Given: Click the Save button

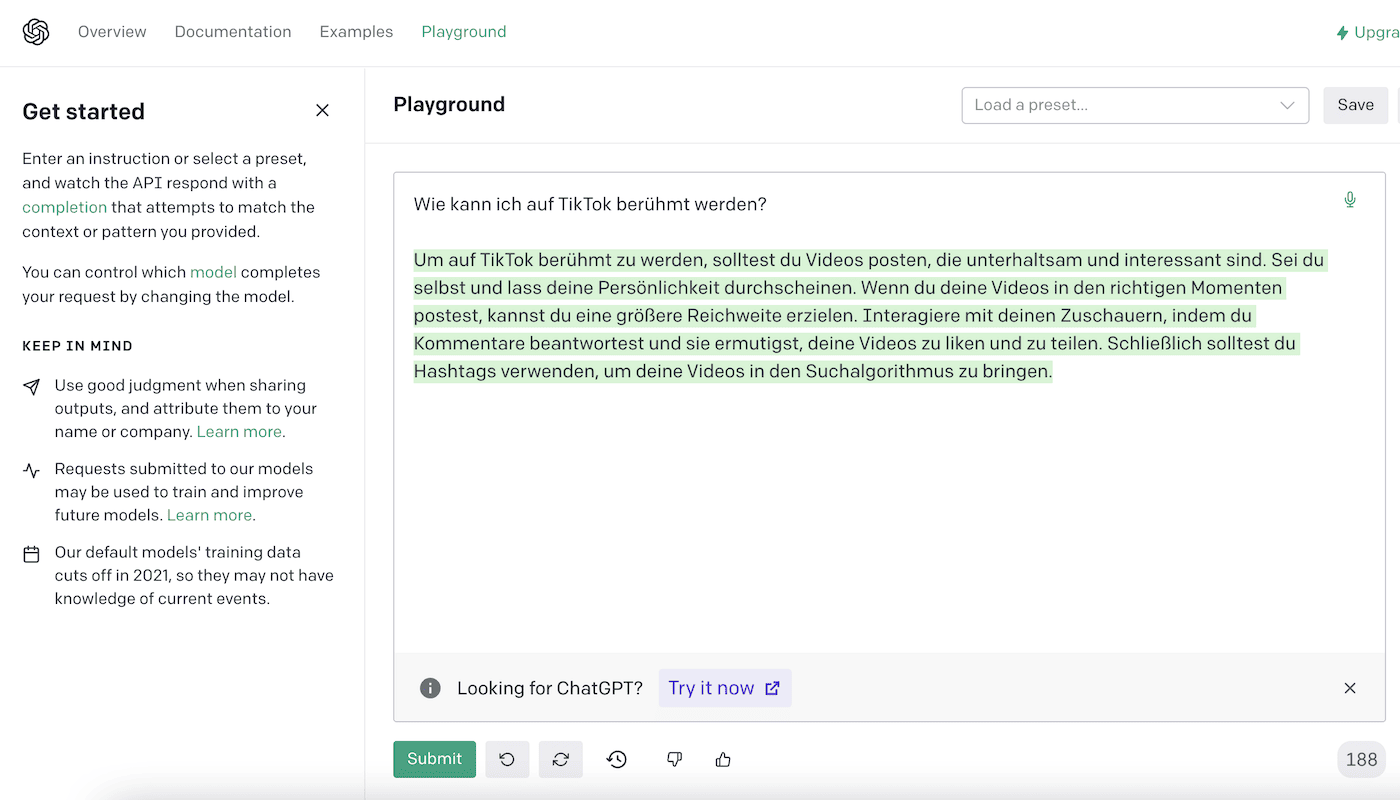Looking at the screenshot, I should coord(1355,105).
